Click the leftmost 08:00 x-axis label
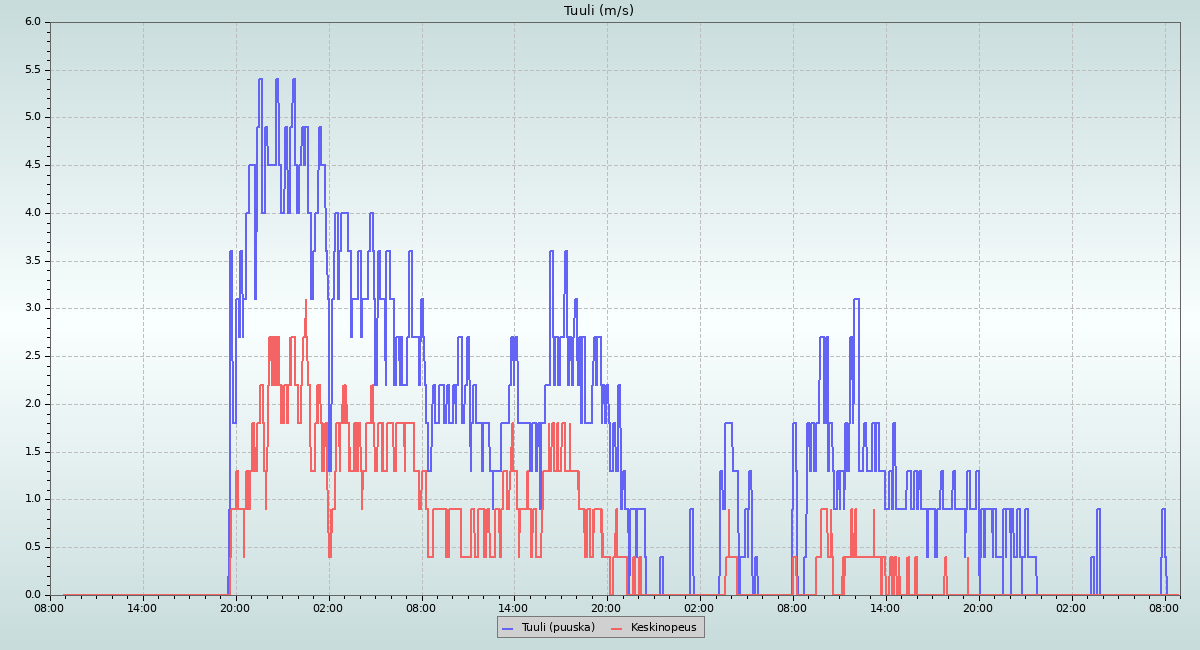 tap(50, 608)
